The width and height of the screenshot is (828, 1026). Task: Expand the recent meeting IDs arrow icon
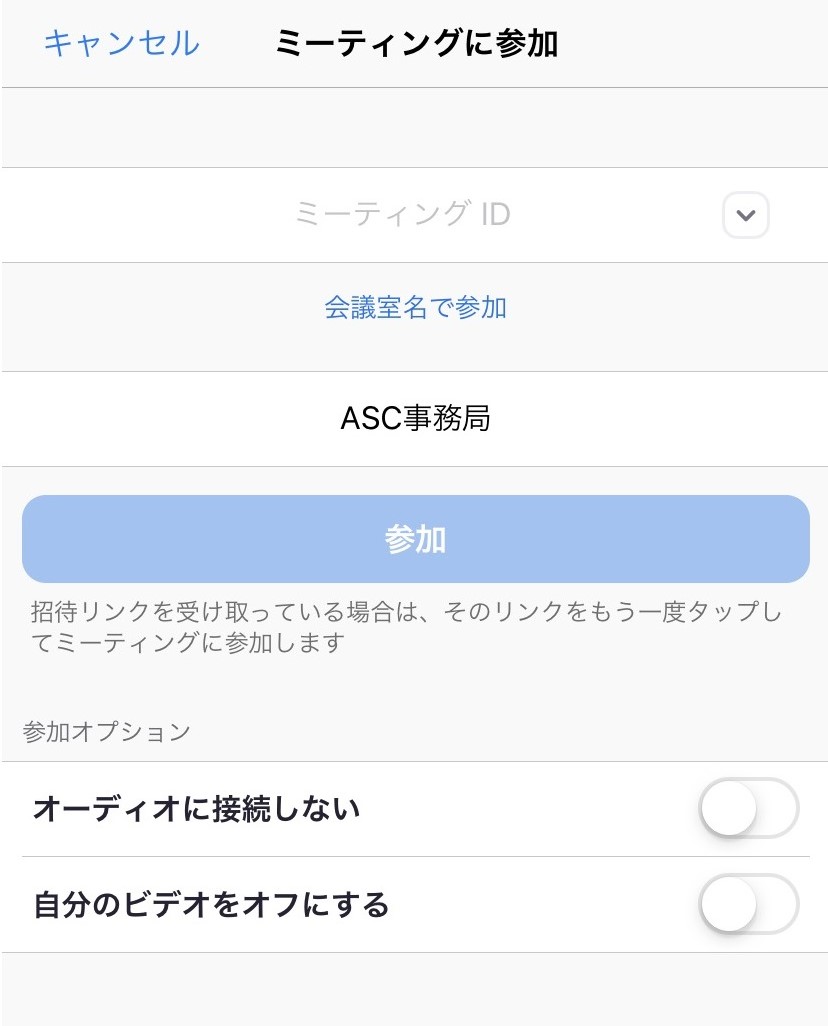(x=746, y=215)
